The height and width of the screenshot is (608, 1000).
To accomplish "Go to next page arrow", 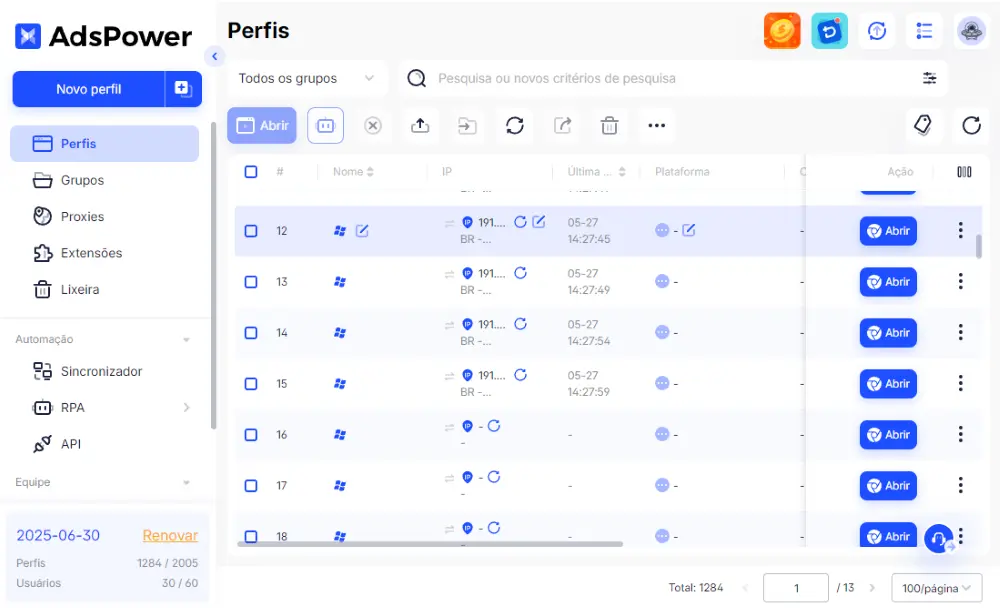I will [872, 588].
